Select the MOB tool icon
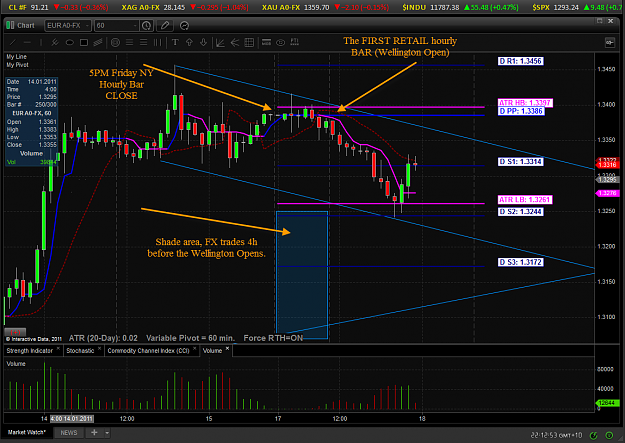 266,42
